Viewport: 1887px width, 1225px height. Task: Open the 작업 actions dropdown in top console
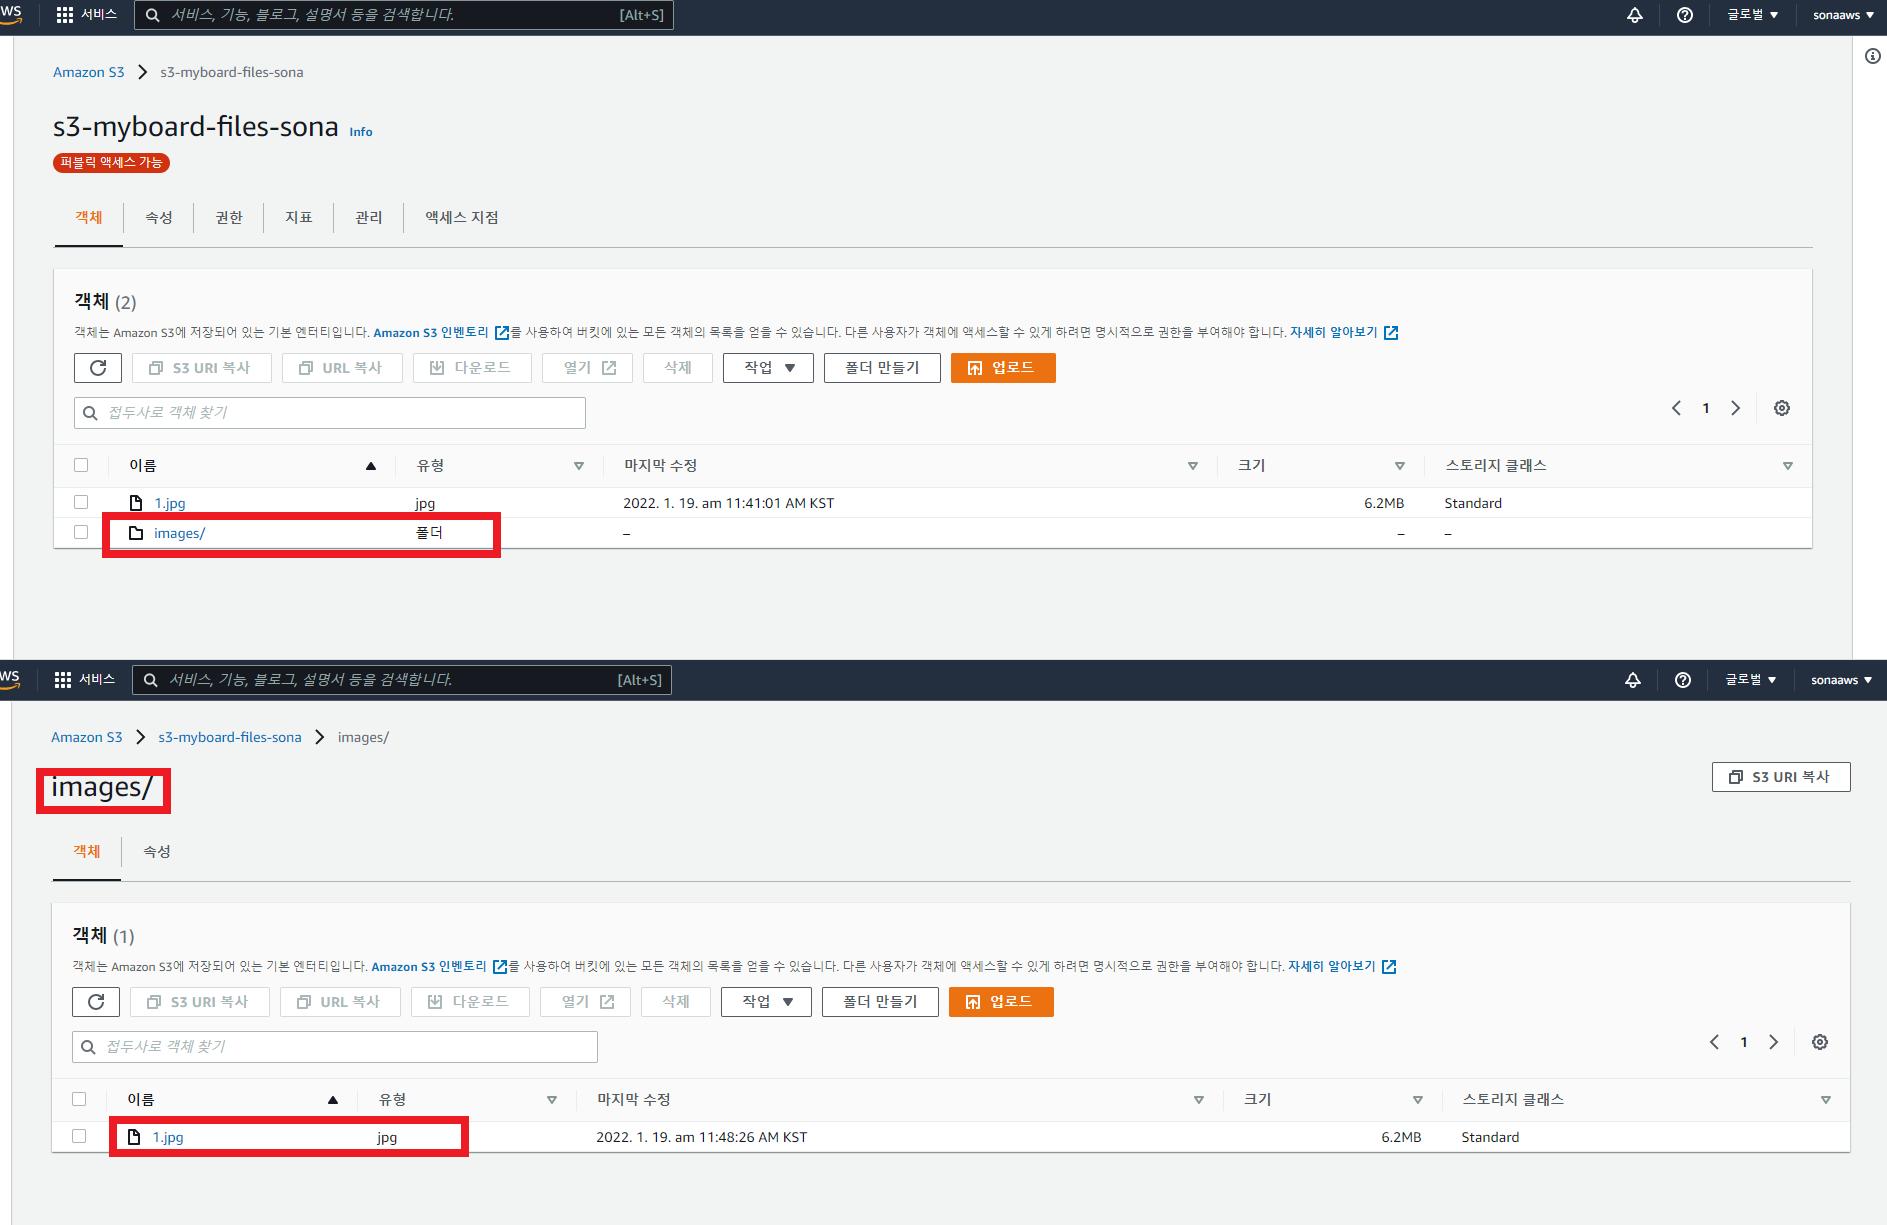[768, 368]
